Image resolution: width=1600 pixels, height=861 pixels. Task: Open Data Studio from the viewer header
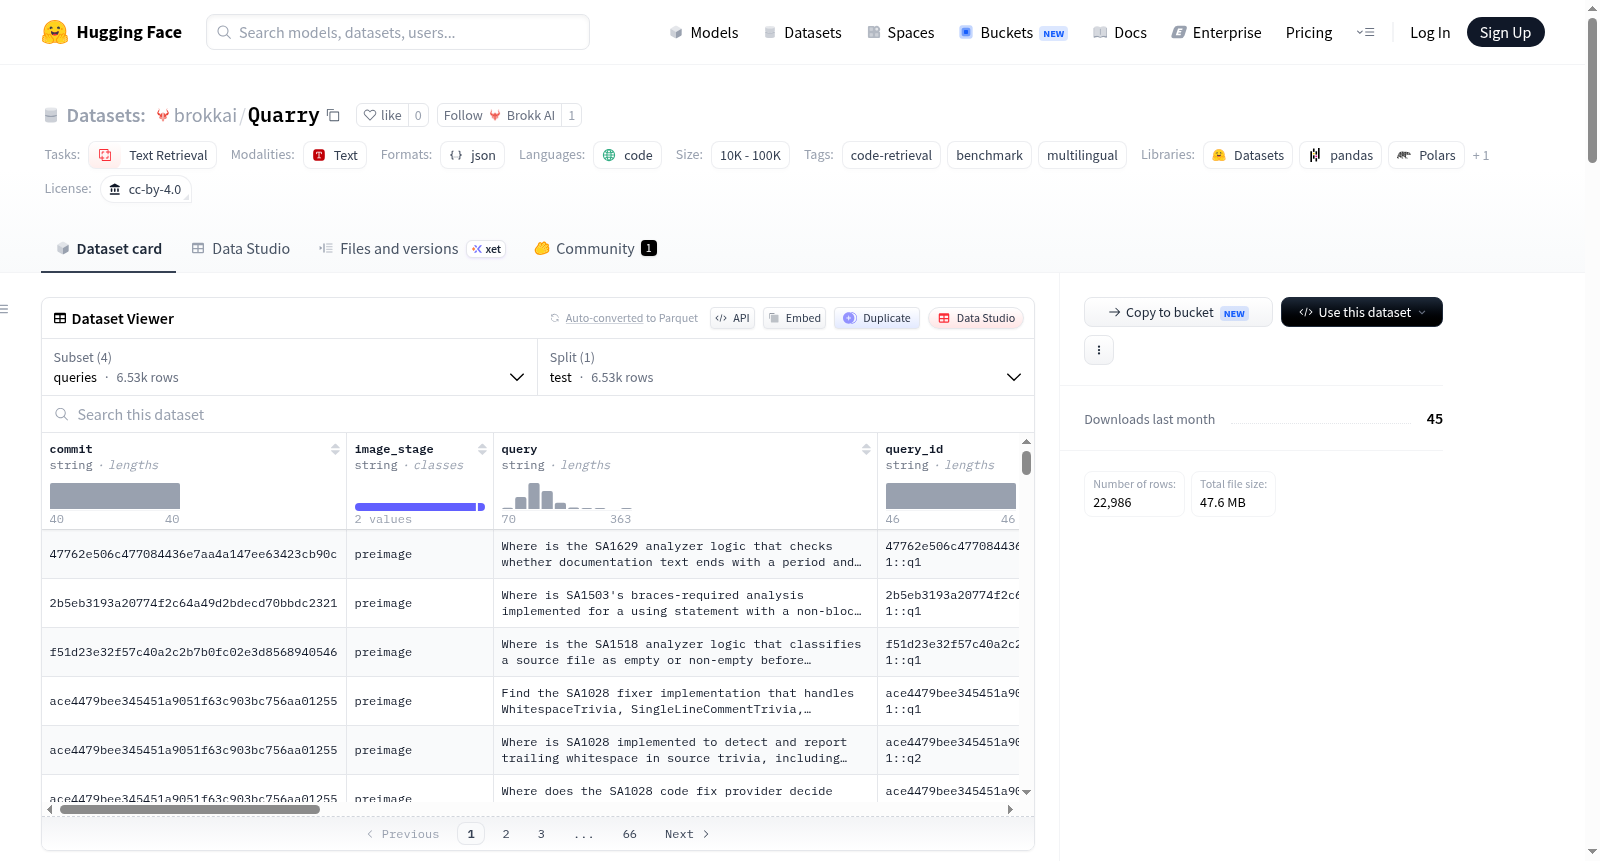976,318
